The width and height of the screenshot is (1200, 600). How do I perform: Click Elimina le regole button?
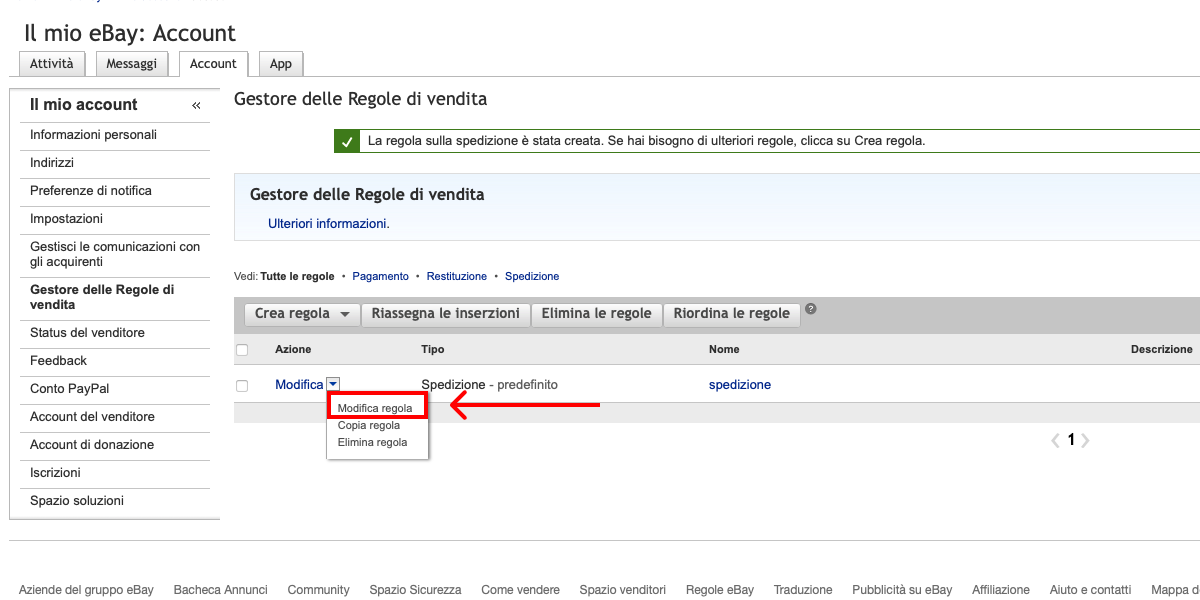pos(597,314)
